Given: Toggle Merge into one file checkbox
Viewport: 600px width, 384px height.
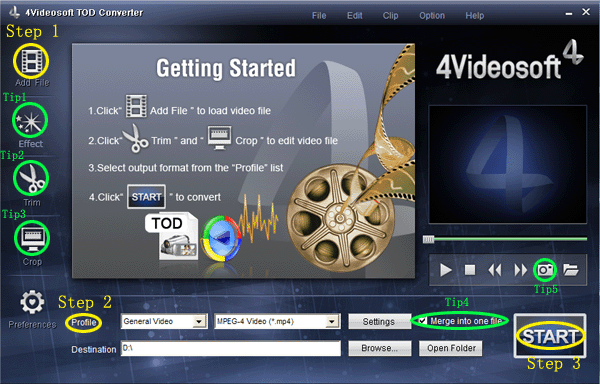Looking at the screenshot, I should (422, 321).
